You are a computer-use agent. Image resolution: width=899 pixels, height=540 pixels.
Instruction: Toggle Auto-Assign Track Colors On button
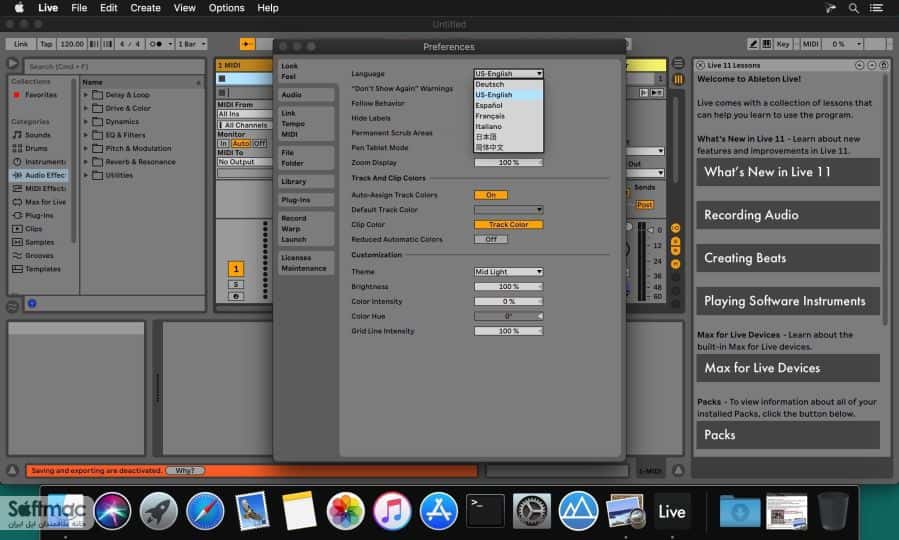(491, 195)
